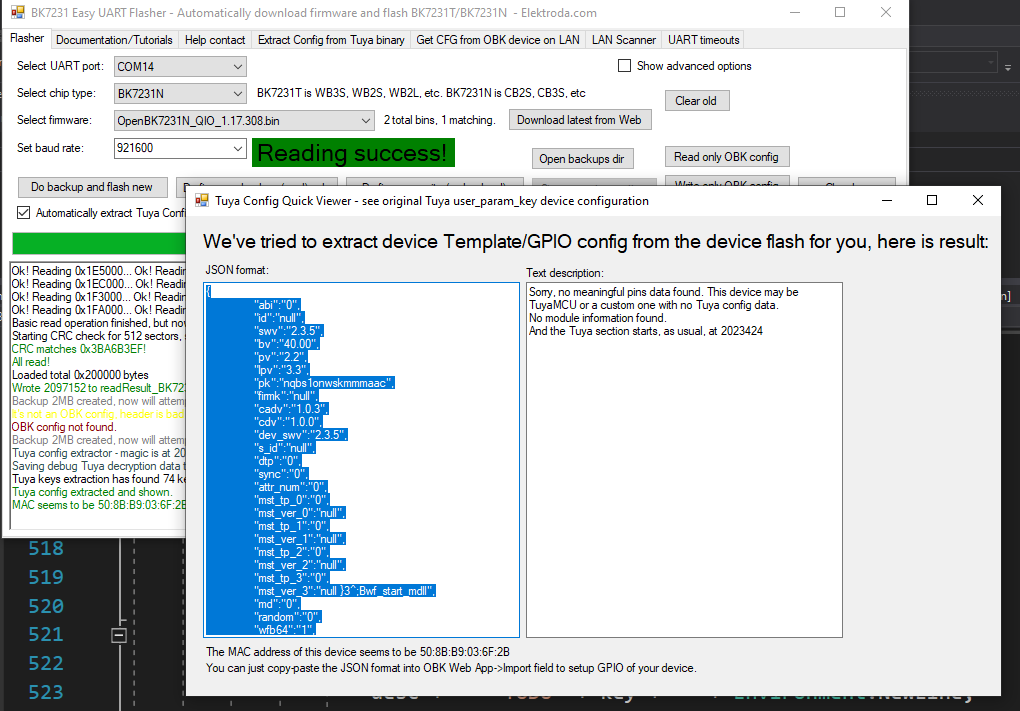The height and width of the screenshot is (711, 1020).
Task: Close the Tuya Config Quick Viewer window
Action: (x=978, y=200)
